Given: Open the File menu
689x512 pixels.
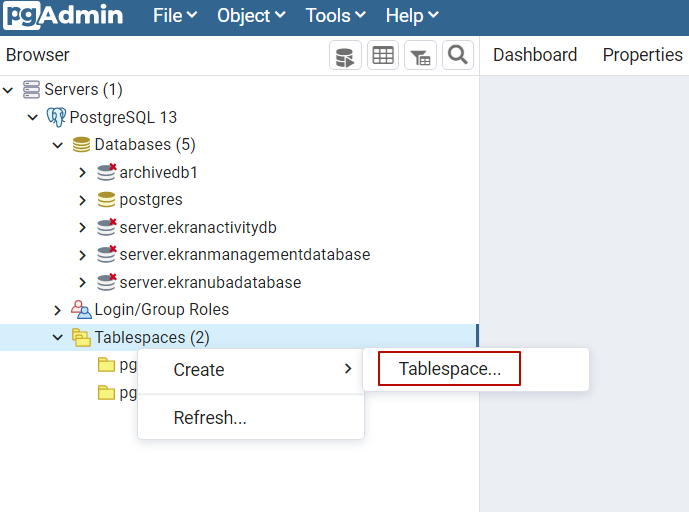Looking at the screenshot, I should [175, 16].
